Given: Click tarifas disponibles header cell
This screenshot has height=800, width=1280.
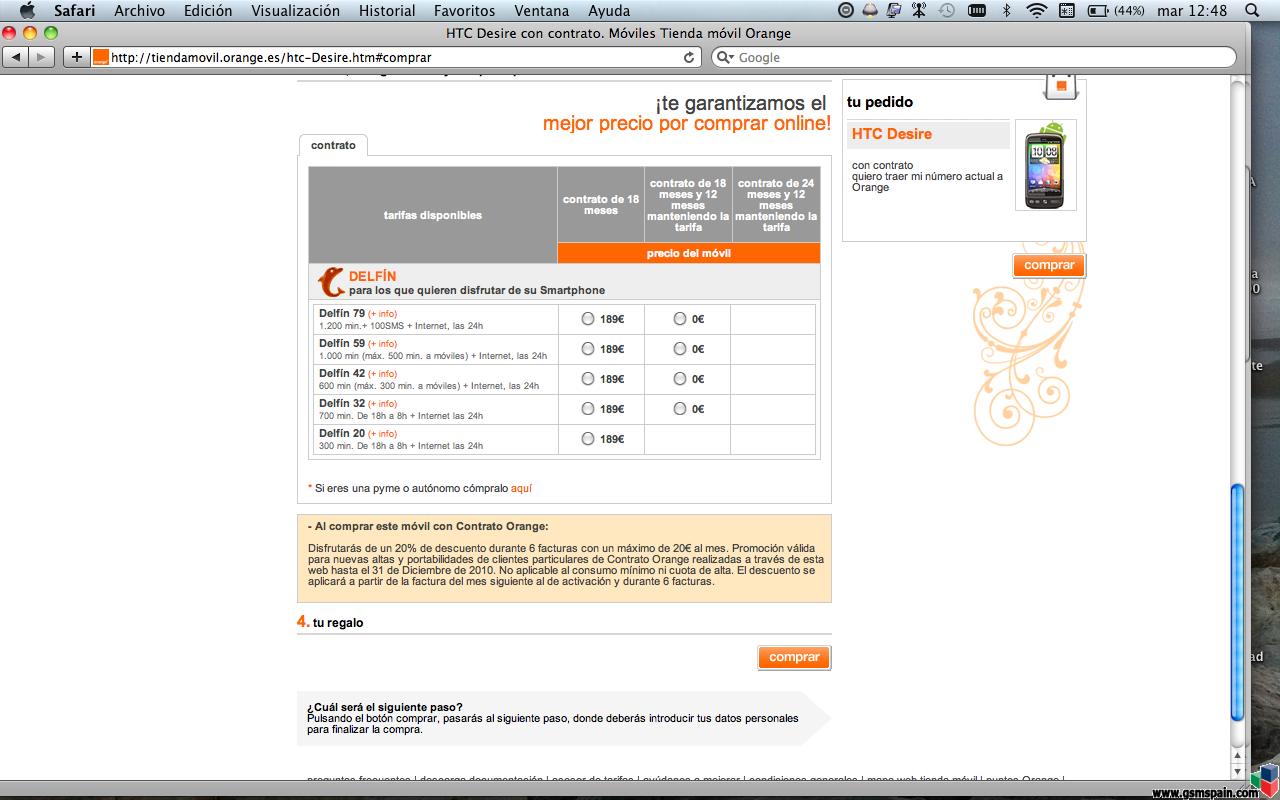Looking at the screenshot, I should click(433, 215).
